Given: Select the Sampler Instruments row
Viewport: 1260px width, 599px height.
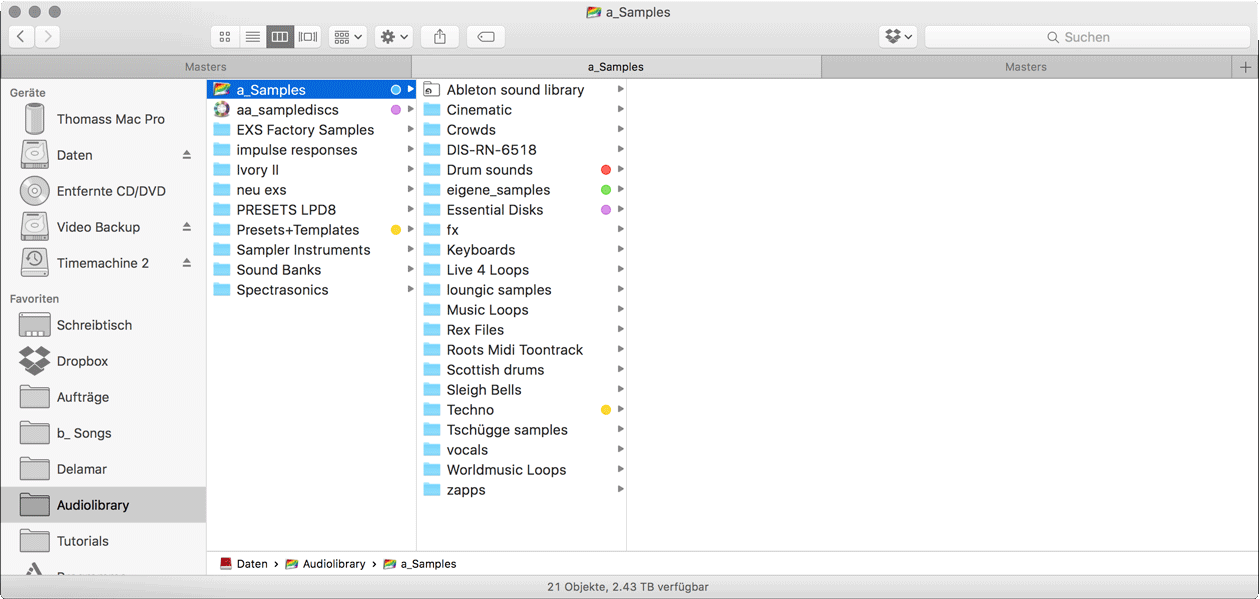Looking at the screenshot, I should (311, 250).
